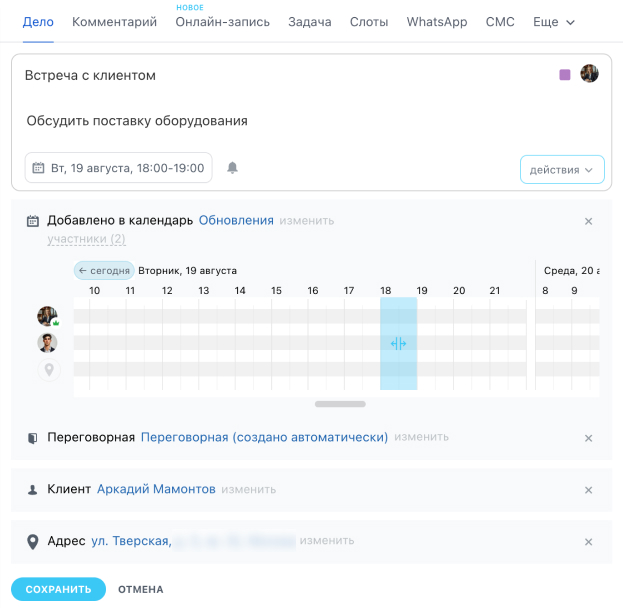Expand the участники (2) list
The height and width of the screenshot is (616, 623).
(86, 239)
